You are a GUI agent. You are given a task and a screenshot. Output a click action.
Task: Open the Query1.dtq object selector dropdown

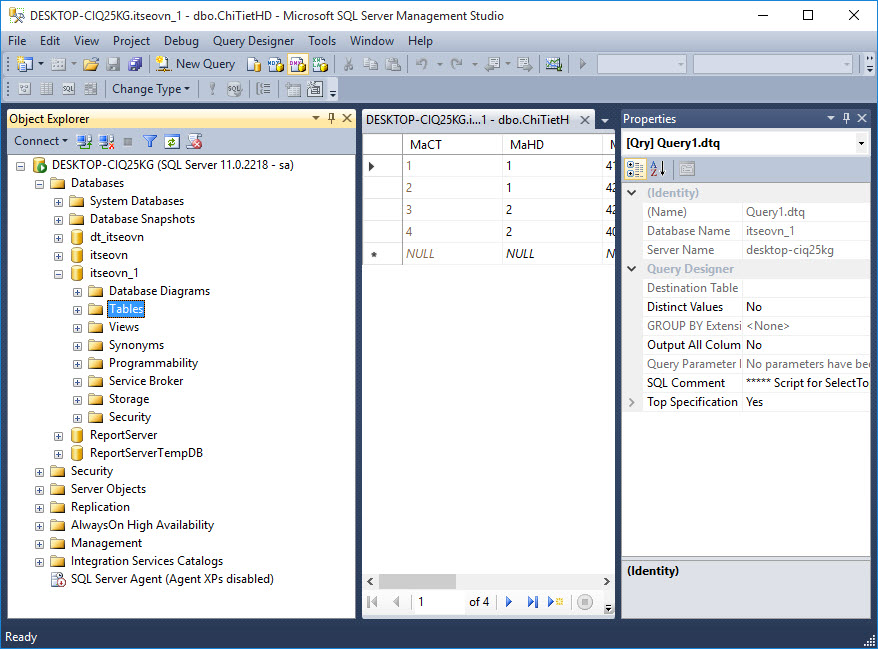[x=861, y=143]
